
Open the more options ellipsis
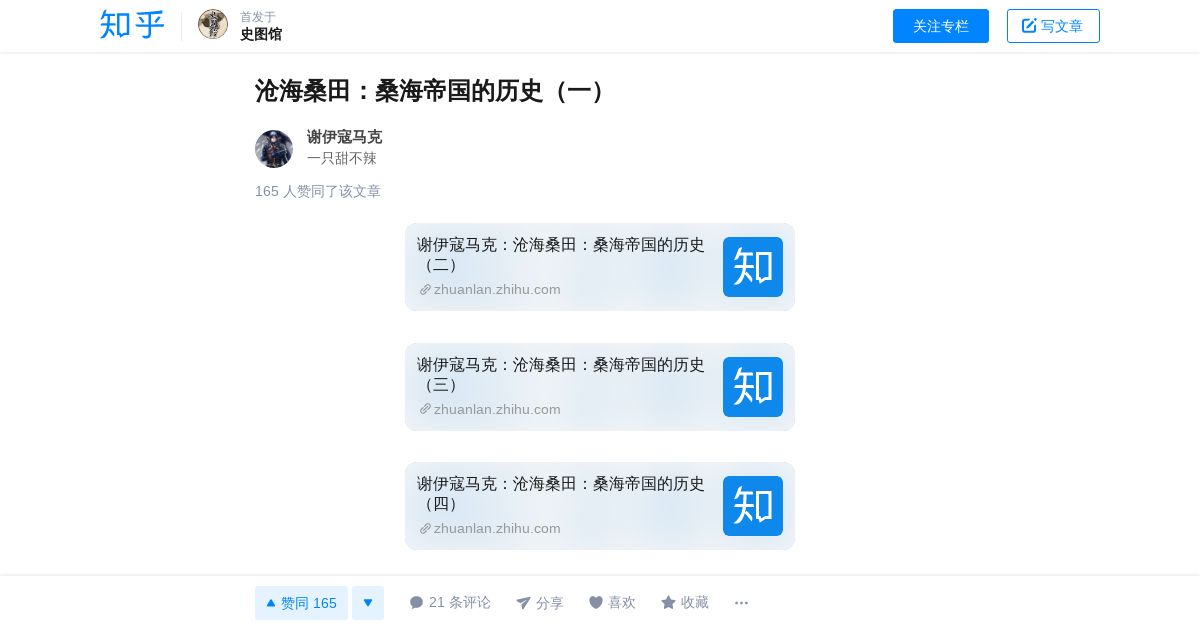click(741, 603)
